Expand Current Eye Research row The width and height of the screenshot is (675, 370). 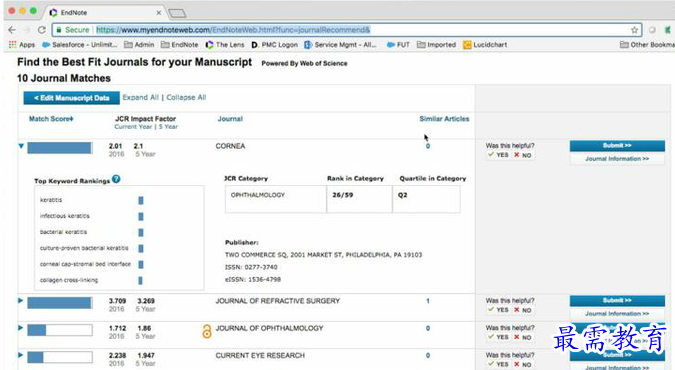pos(21,355)
